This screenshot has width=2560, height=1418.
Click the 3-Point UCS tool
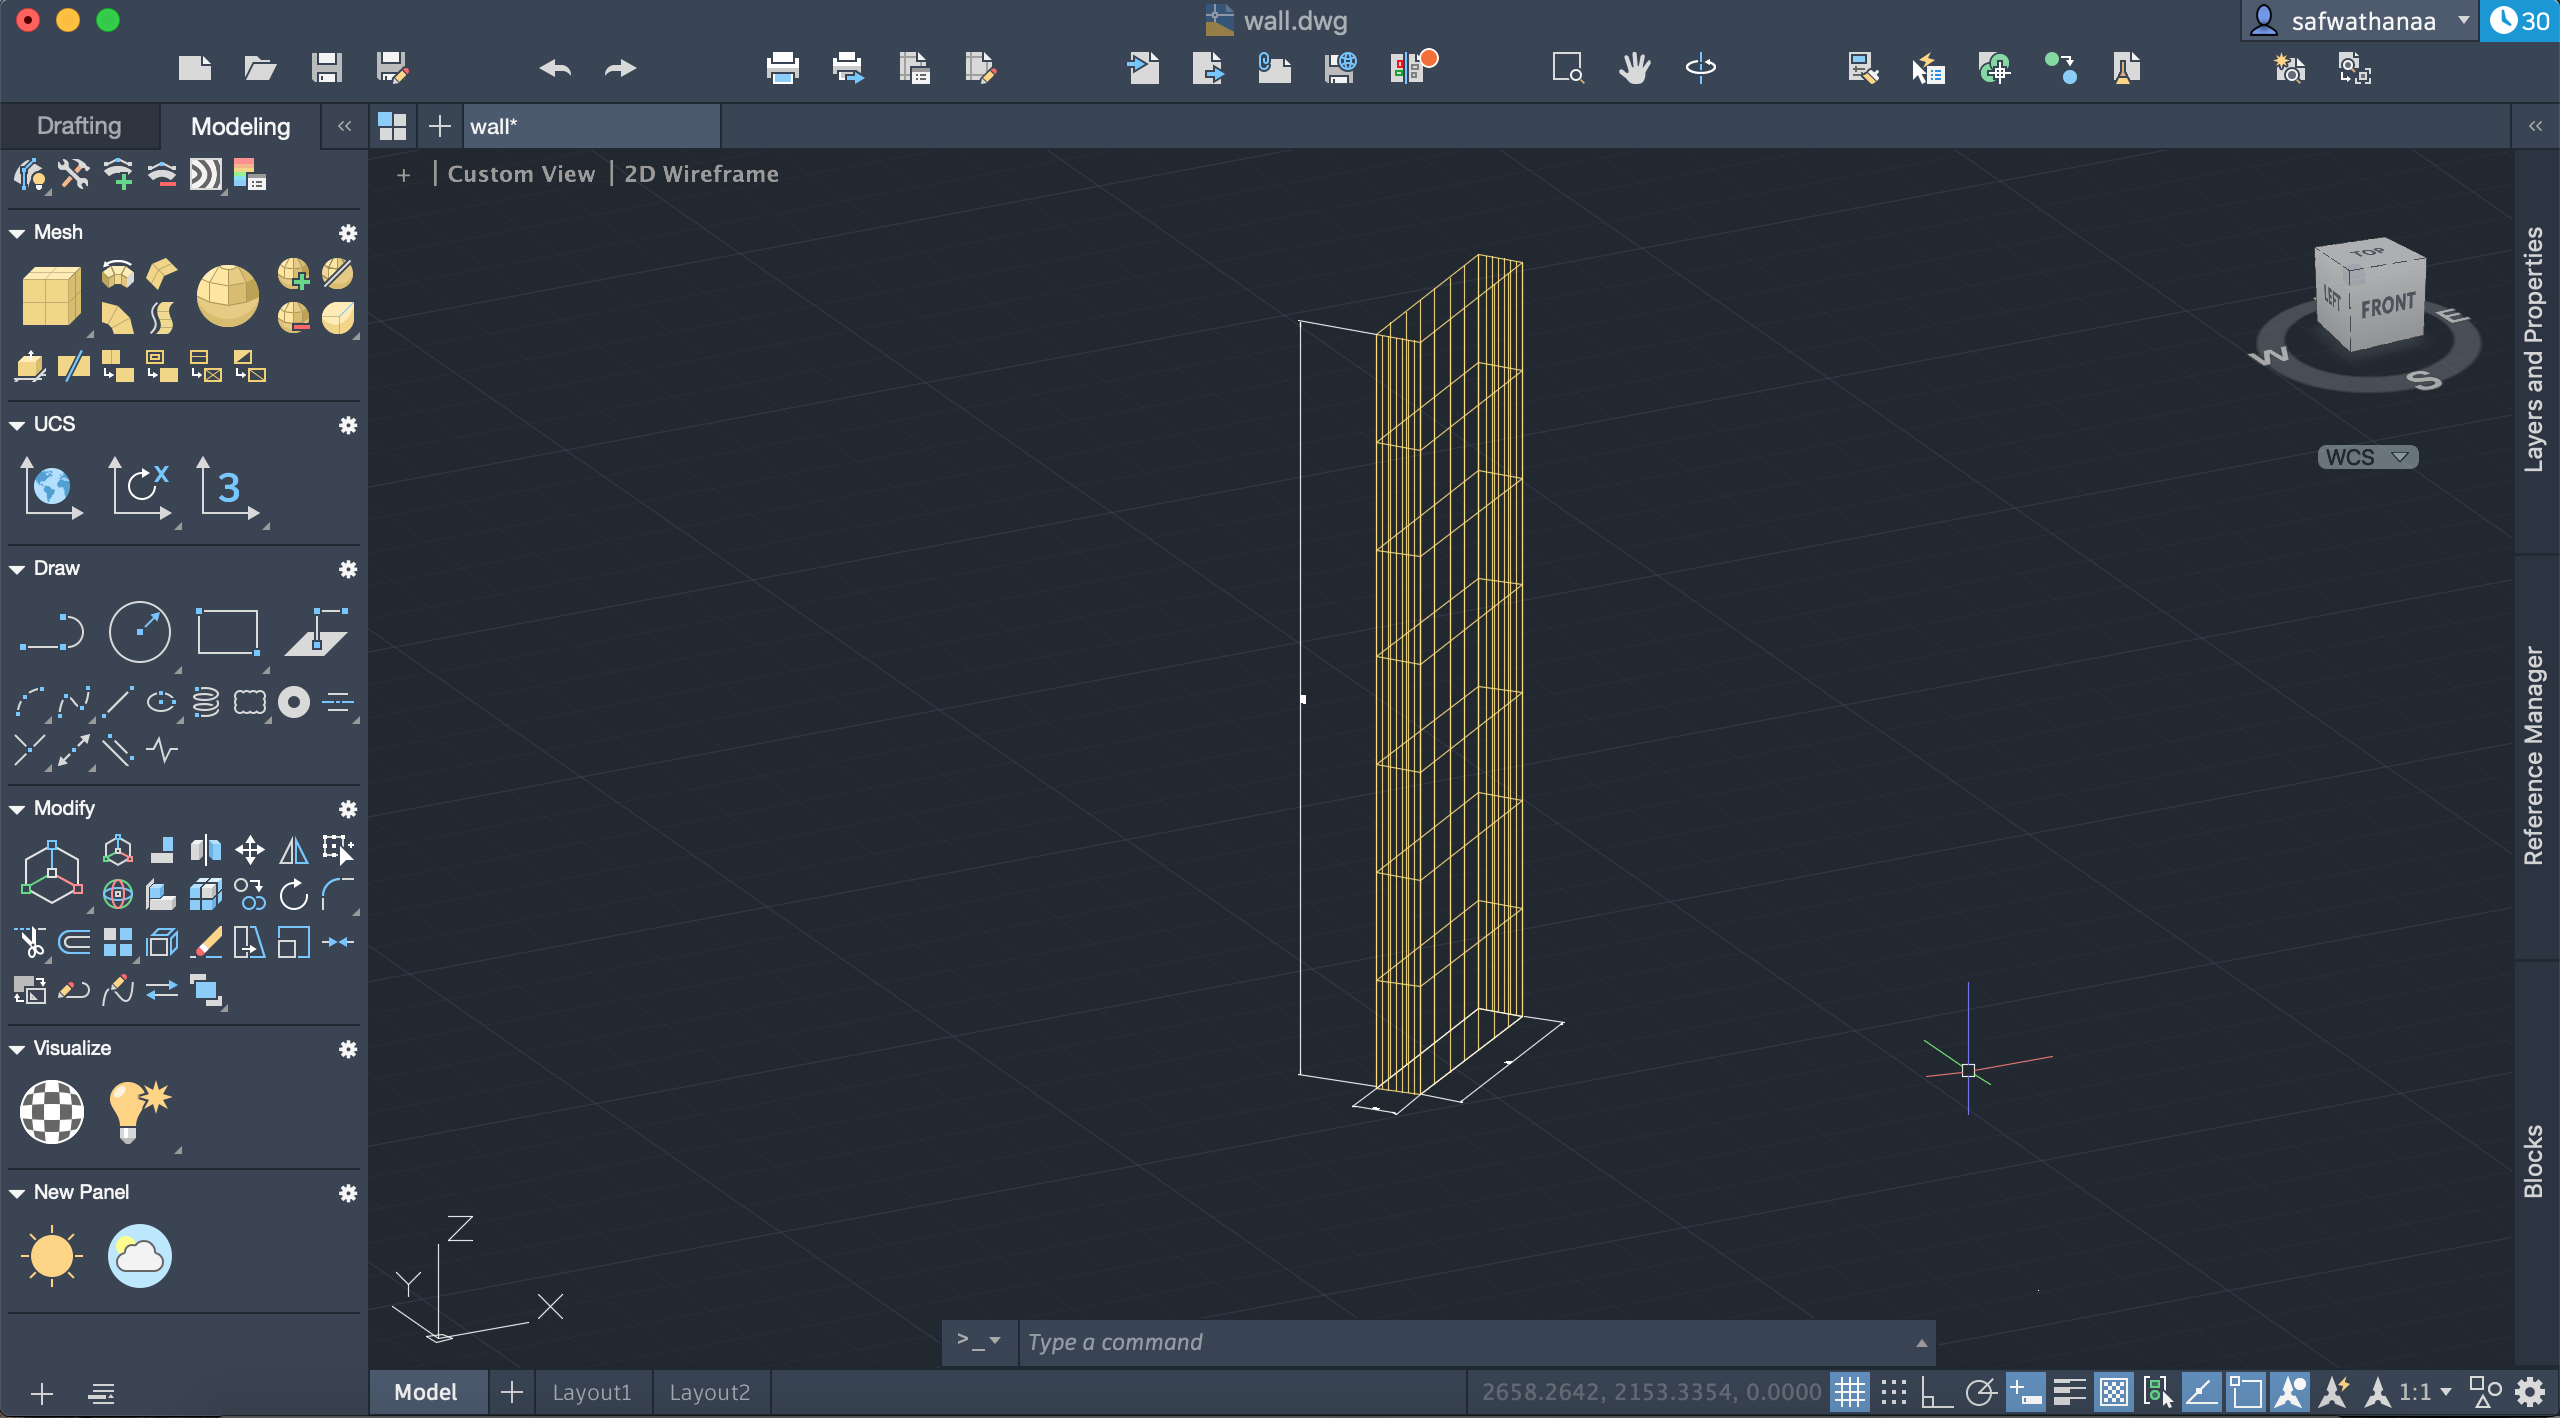(x=228, y=488)
